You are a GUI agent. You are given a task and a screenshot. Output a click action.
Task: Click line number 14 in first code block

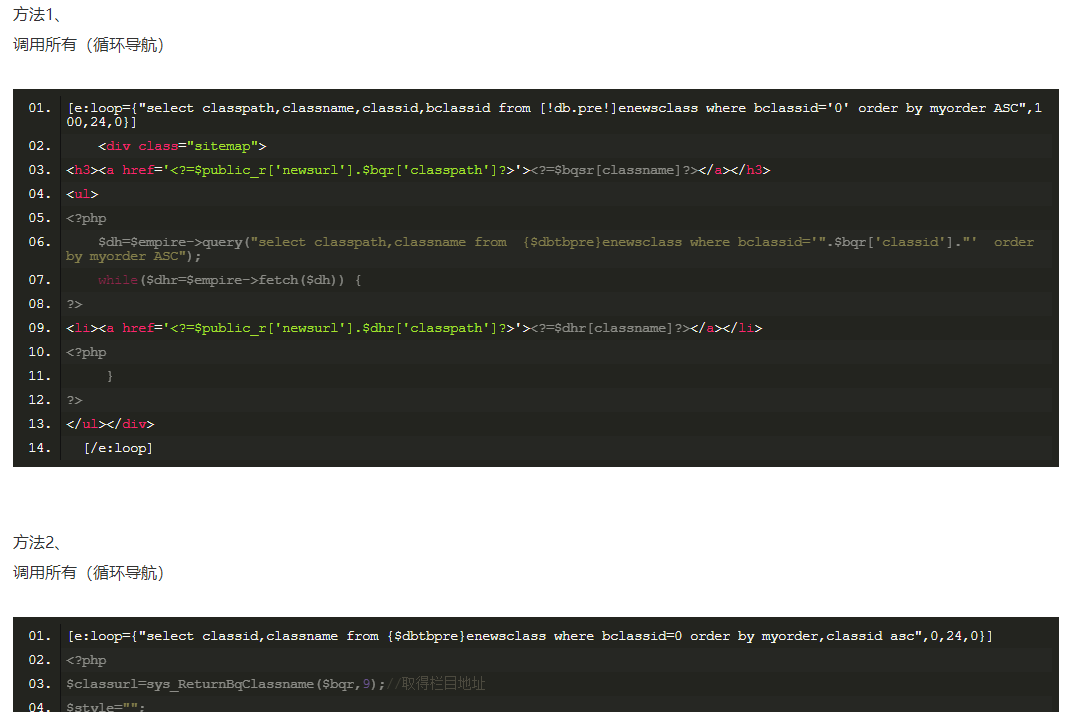pos(39,448)
